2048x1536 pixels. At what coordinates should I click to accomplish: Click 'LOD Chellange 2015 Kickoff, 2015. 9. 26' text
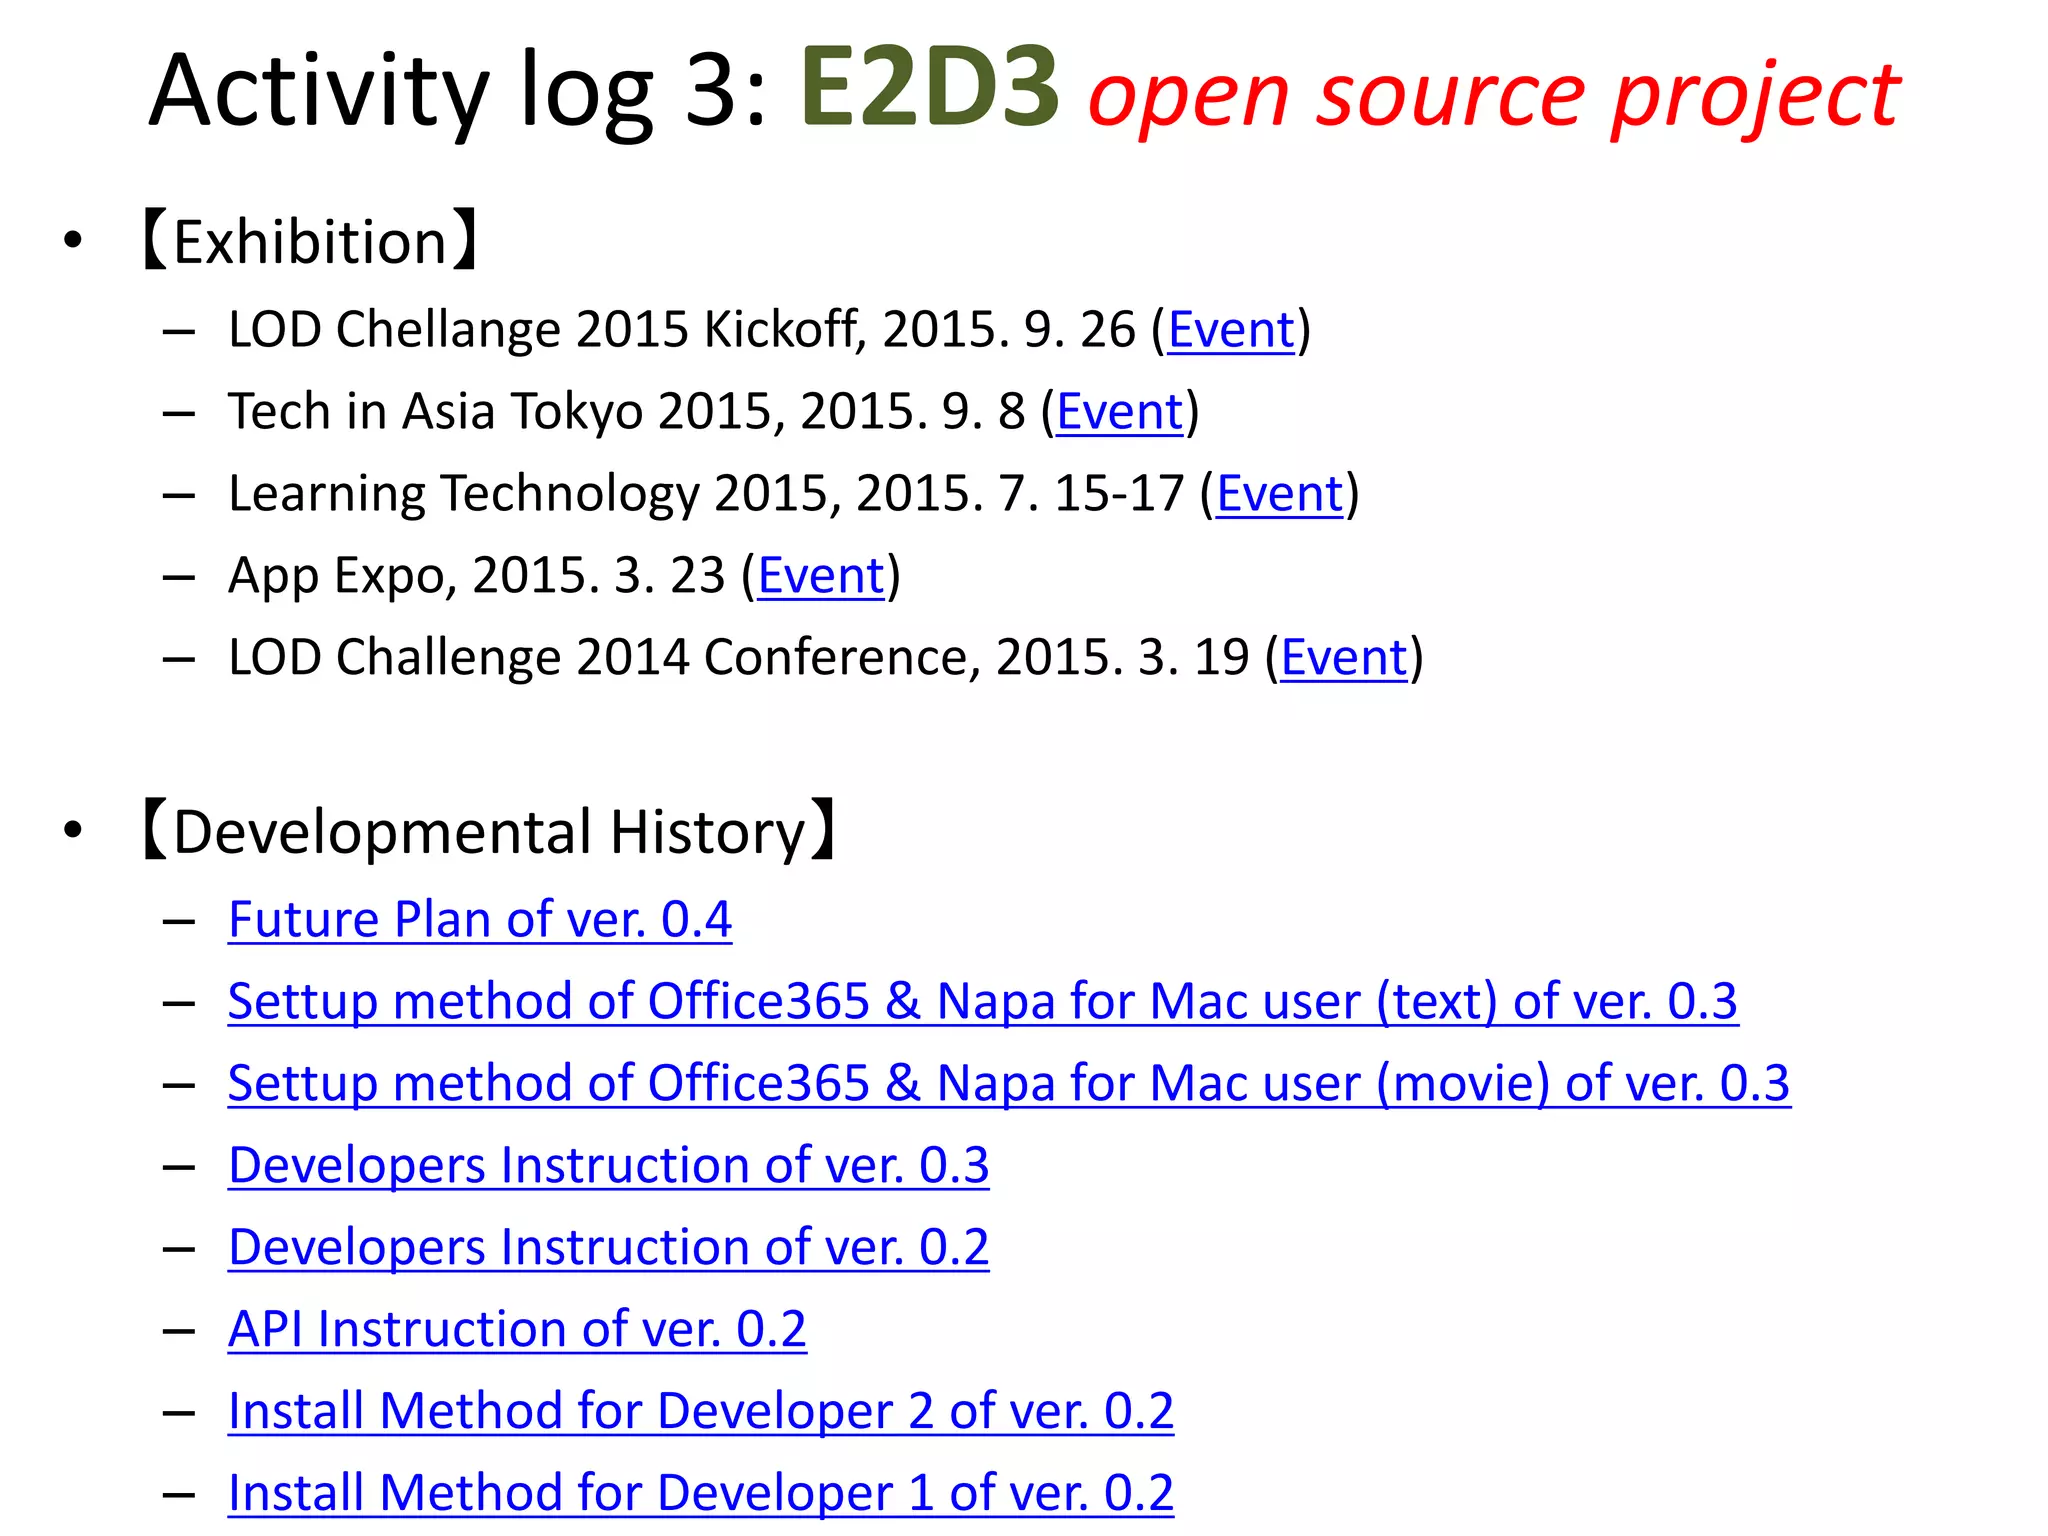[x=682, y=330]
